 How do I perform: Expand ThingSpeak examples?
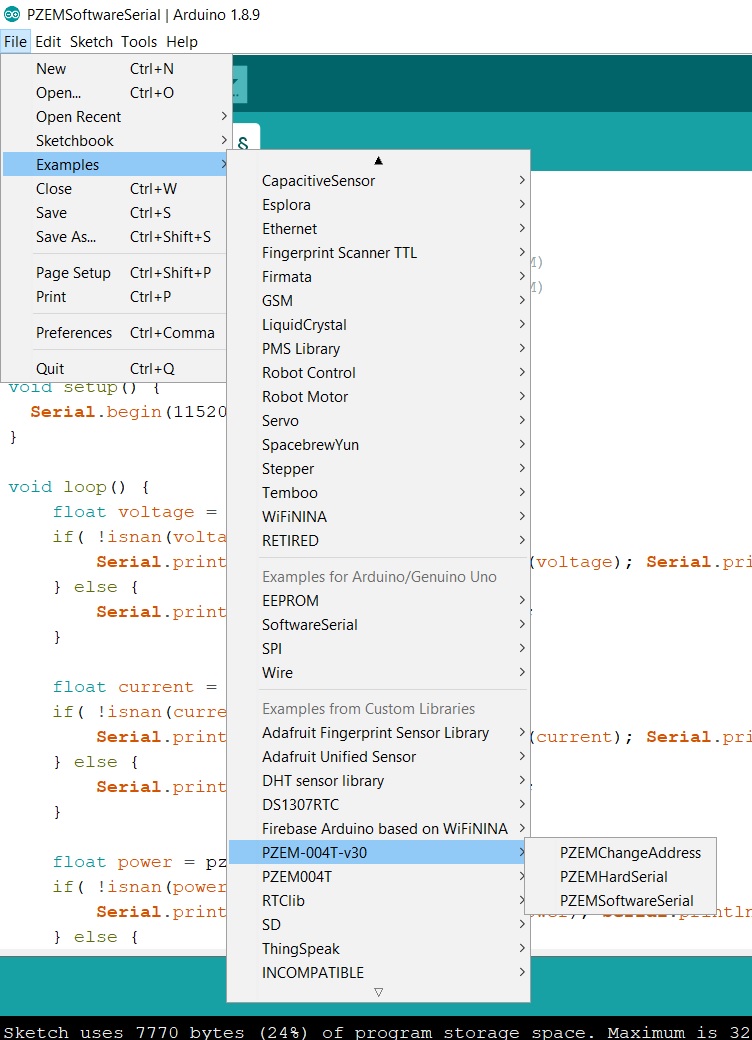(x=379, y=949)
